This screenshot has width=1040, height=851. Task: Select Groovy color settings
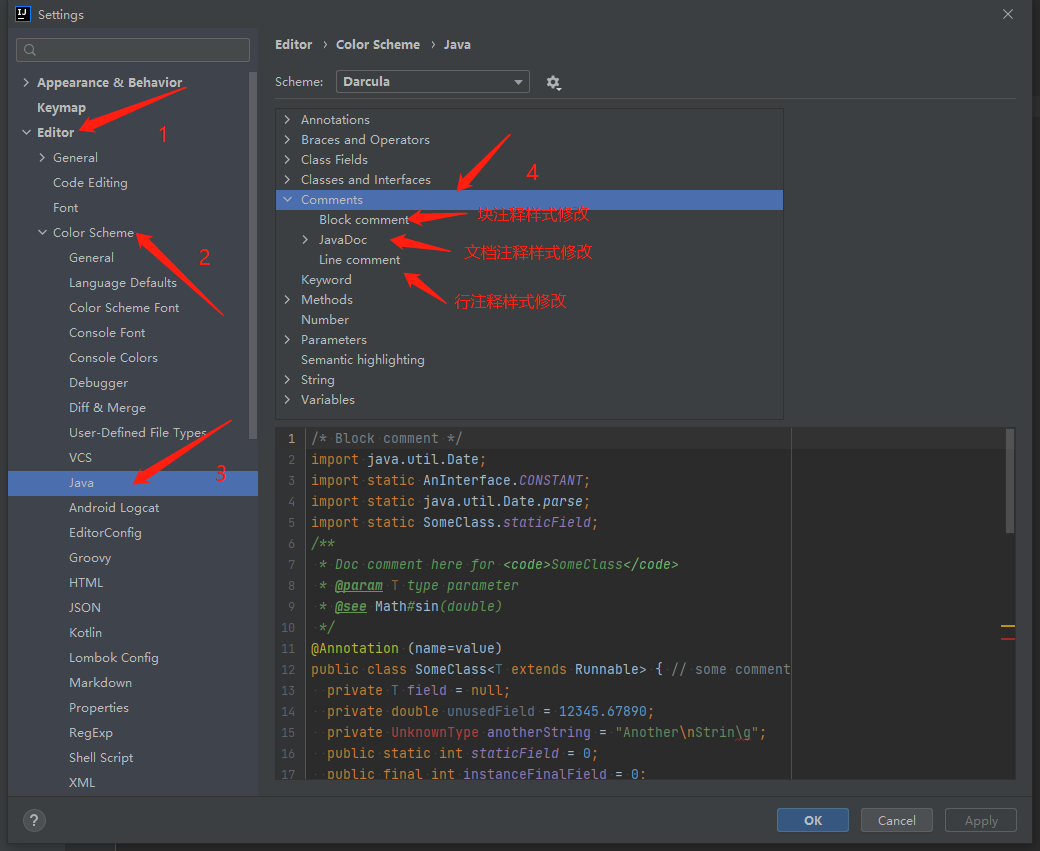[90, 558]
